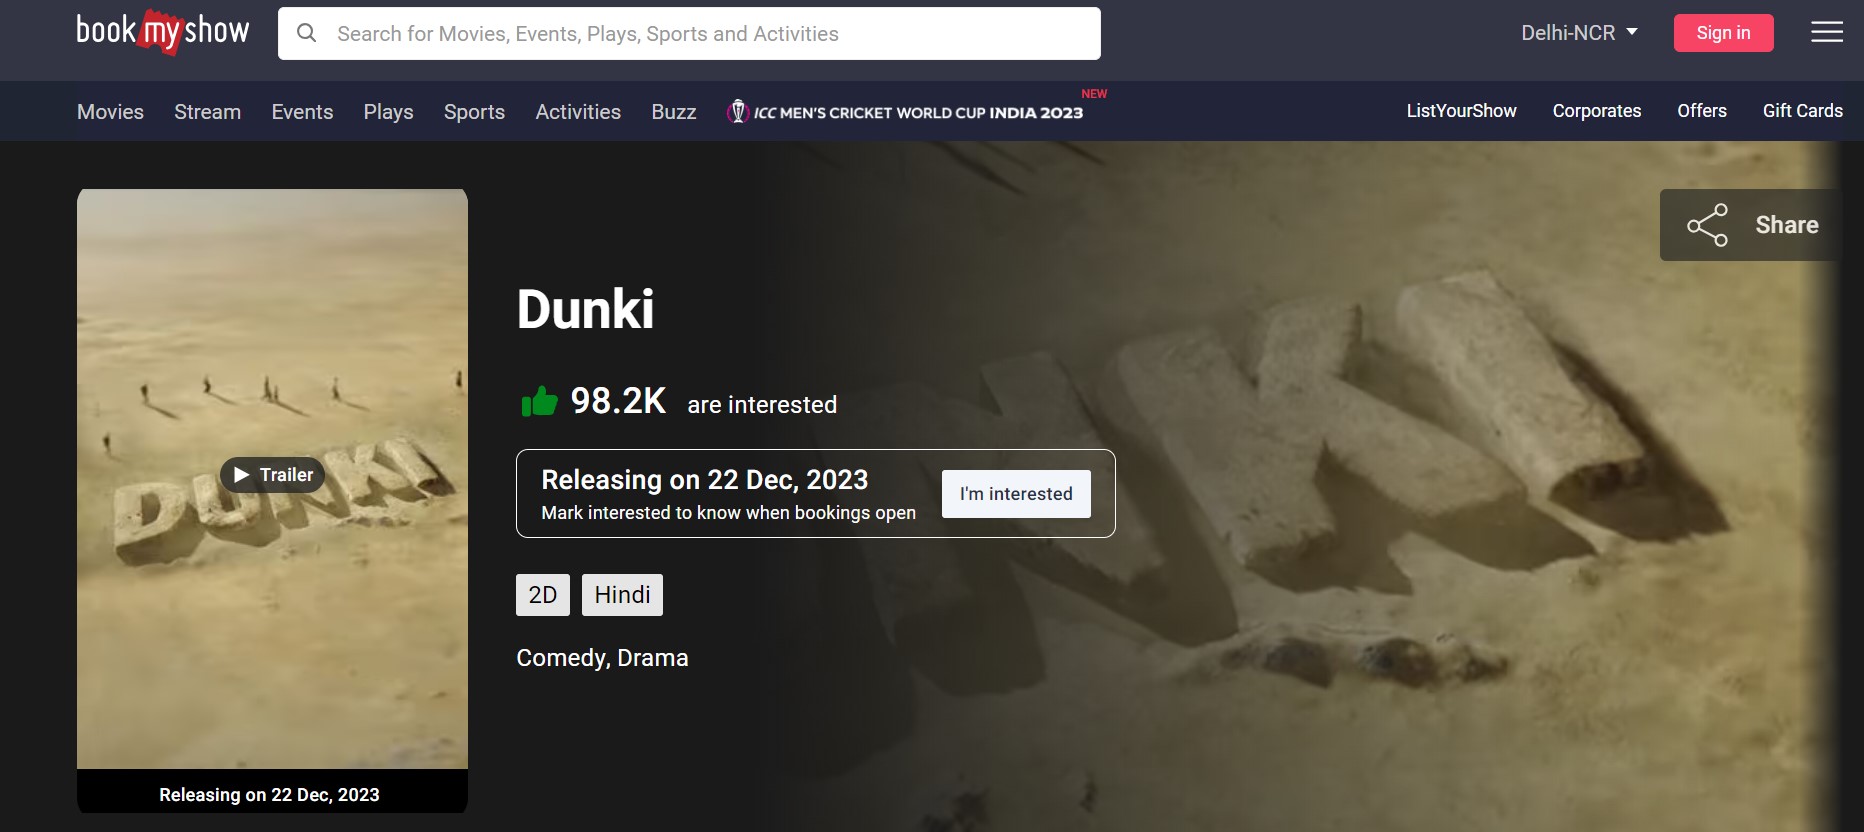Open the Offers link
Viewport: 1864px width, 832px height.
[x=1701, y=111]
